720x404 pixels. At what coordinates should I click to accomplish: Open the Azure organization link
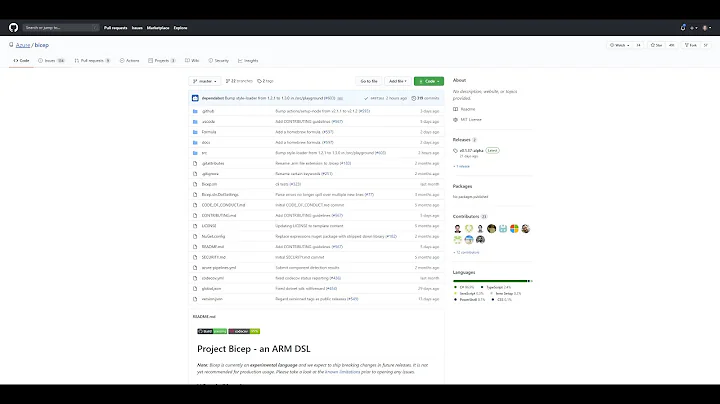pyautogui.click(x=23, y=45)
